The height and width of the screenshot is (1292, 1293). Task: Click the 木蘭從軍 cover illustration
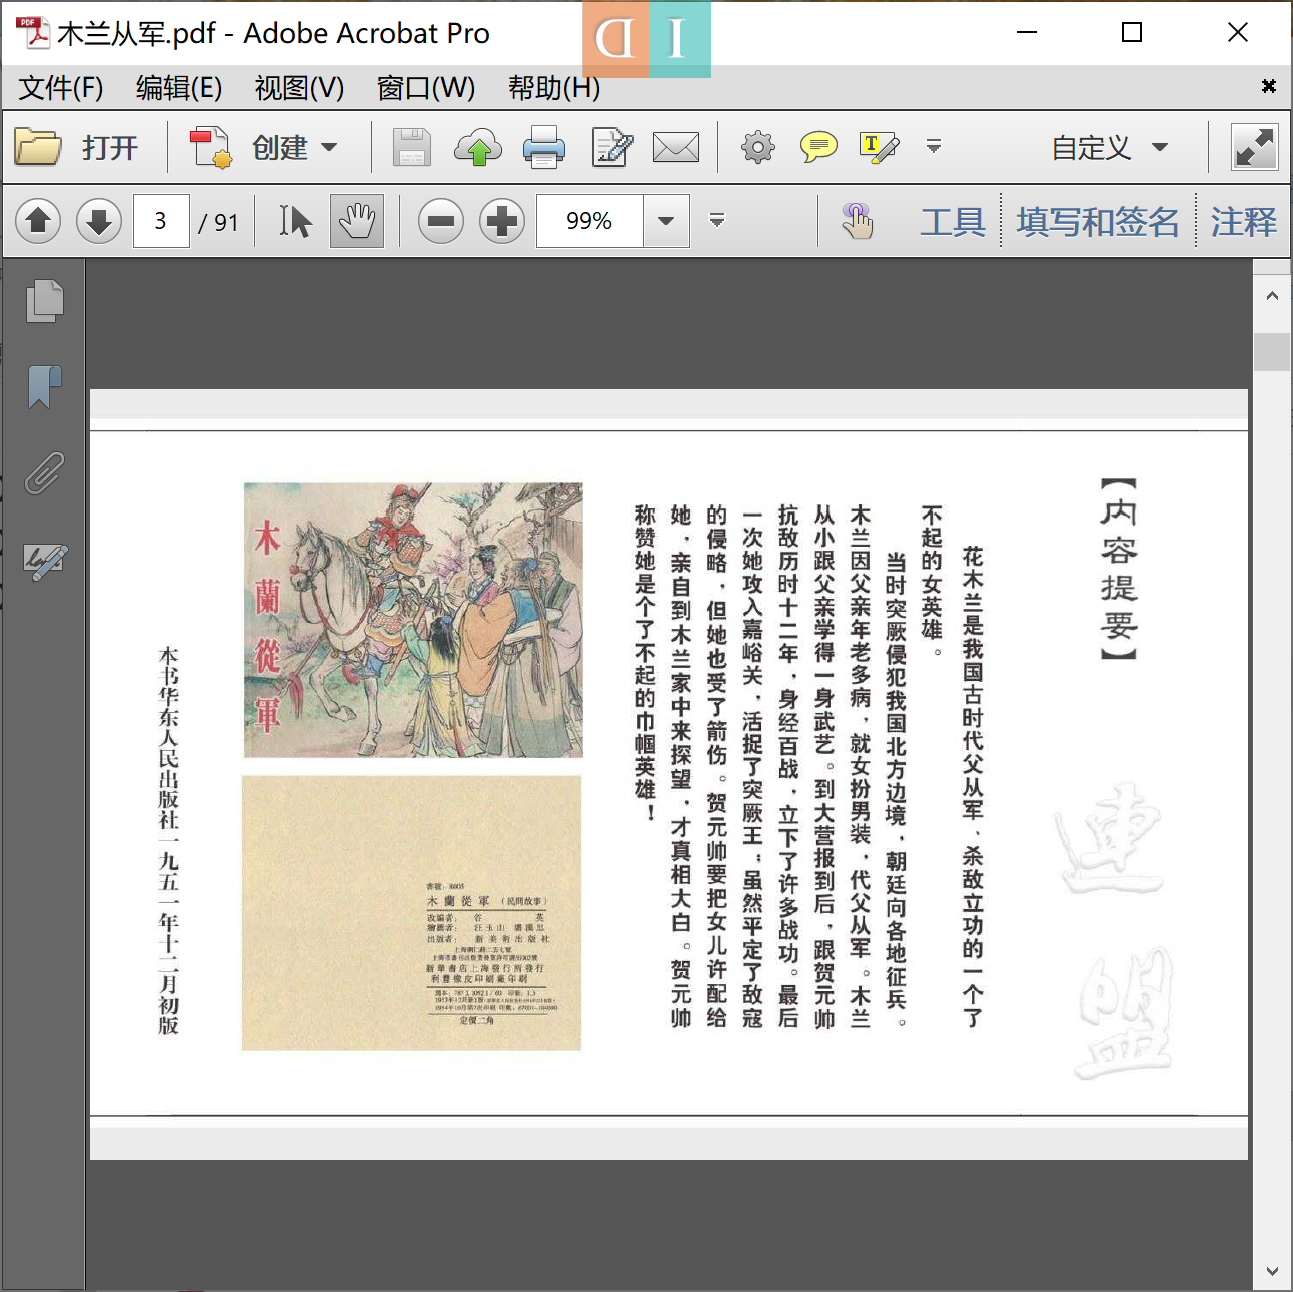coord(413,620)
